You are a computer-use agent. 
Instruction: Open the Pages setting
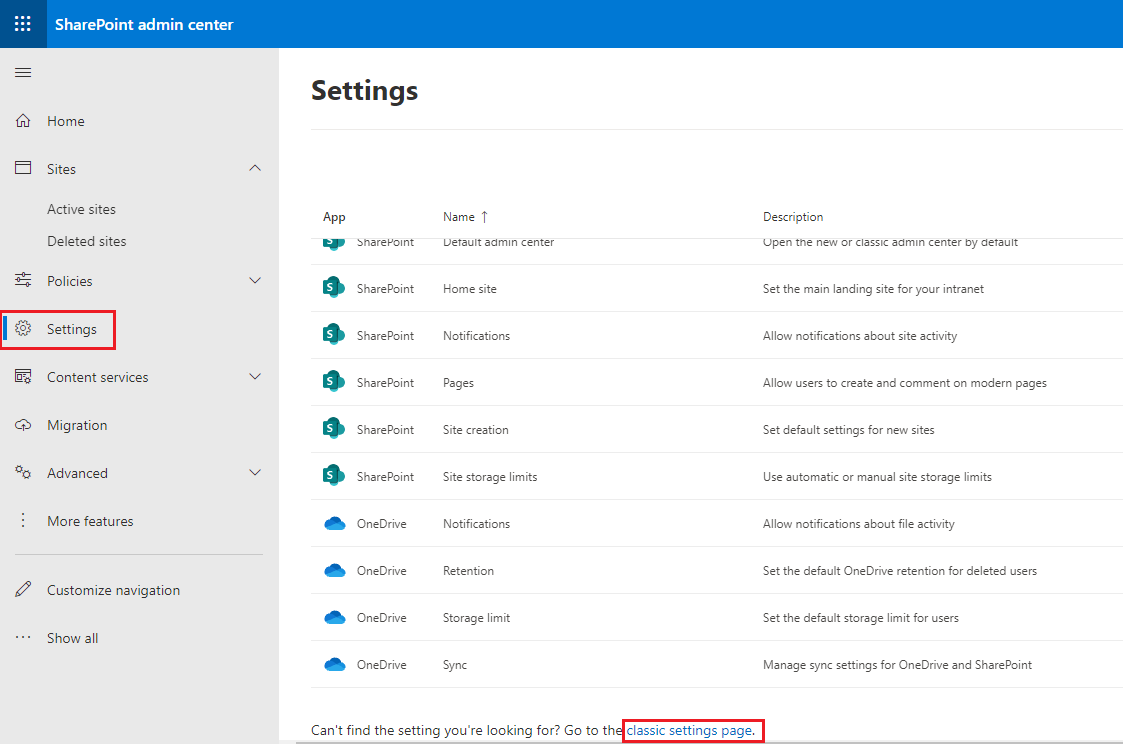tap(458, 383)
